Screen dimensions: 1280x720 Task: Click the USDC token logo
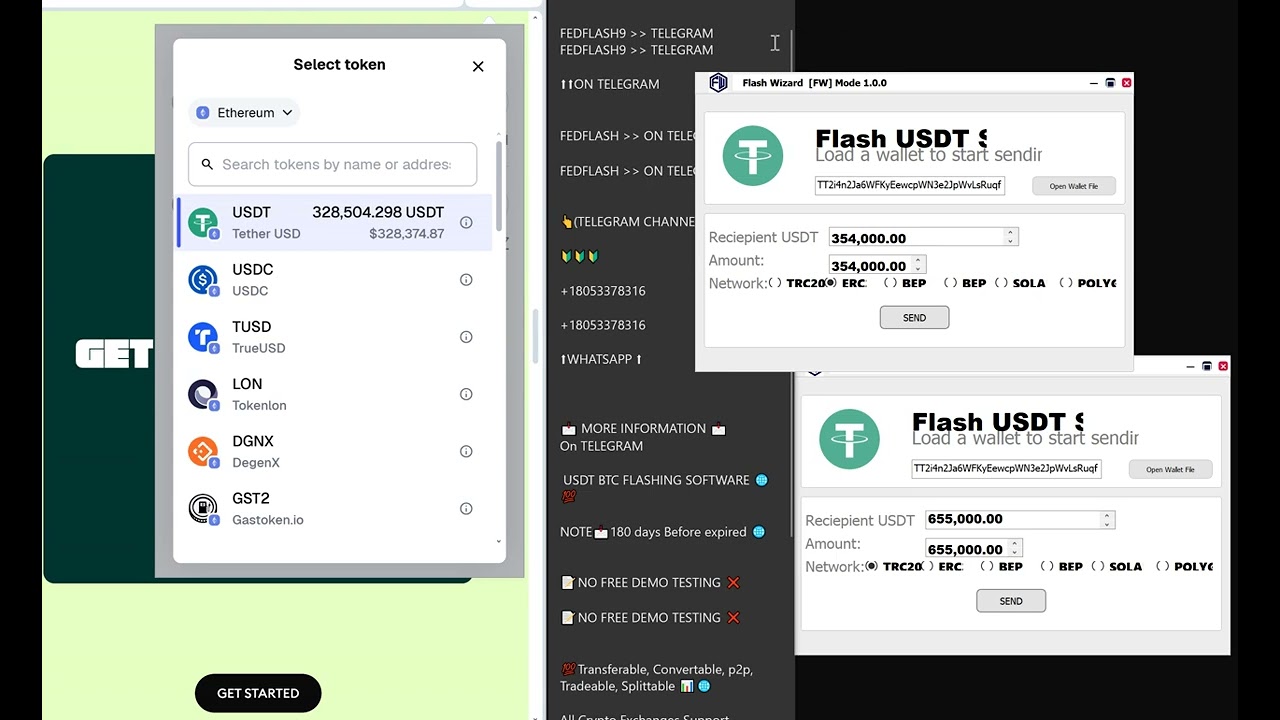tap(203, 280)
